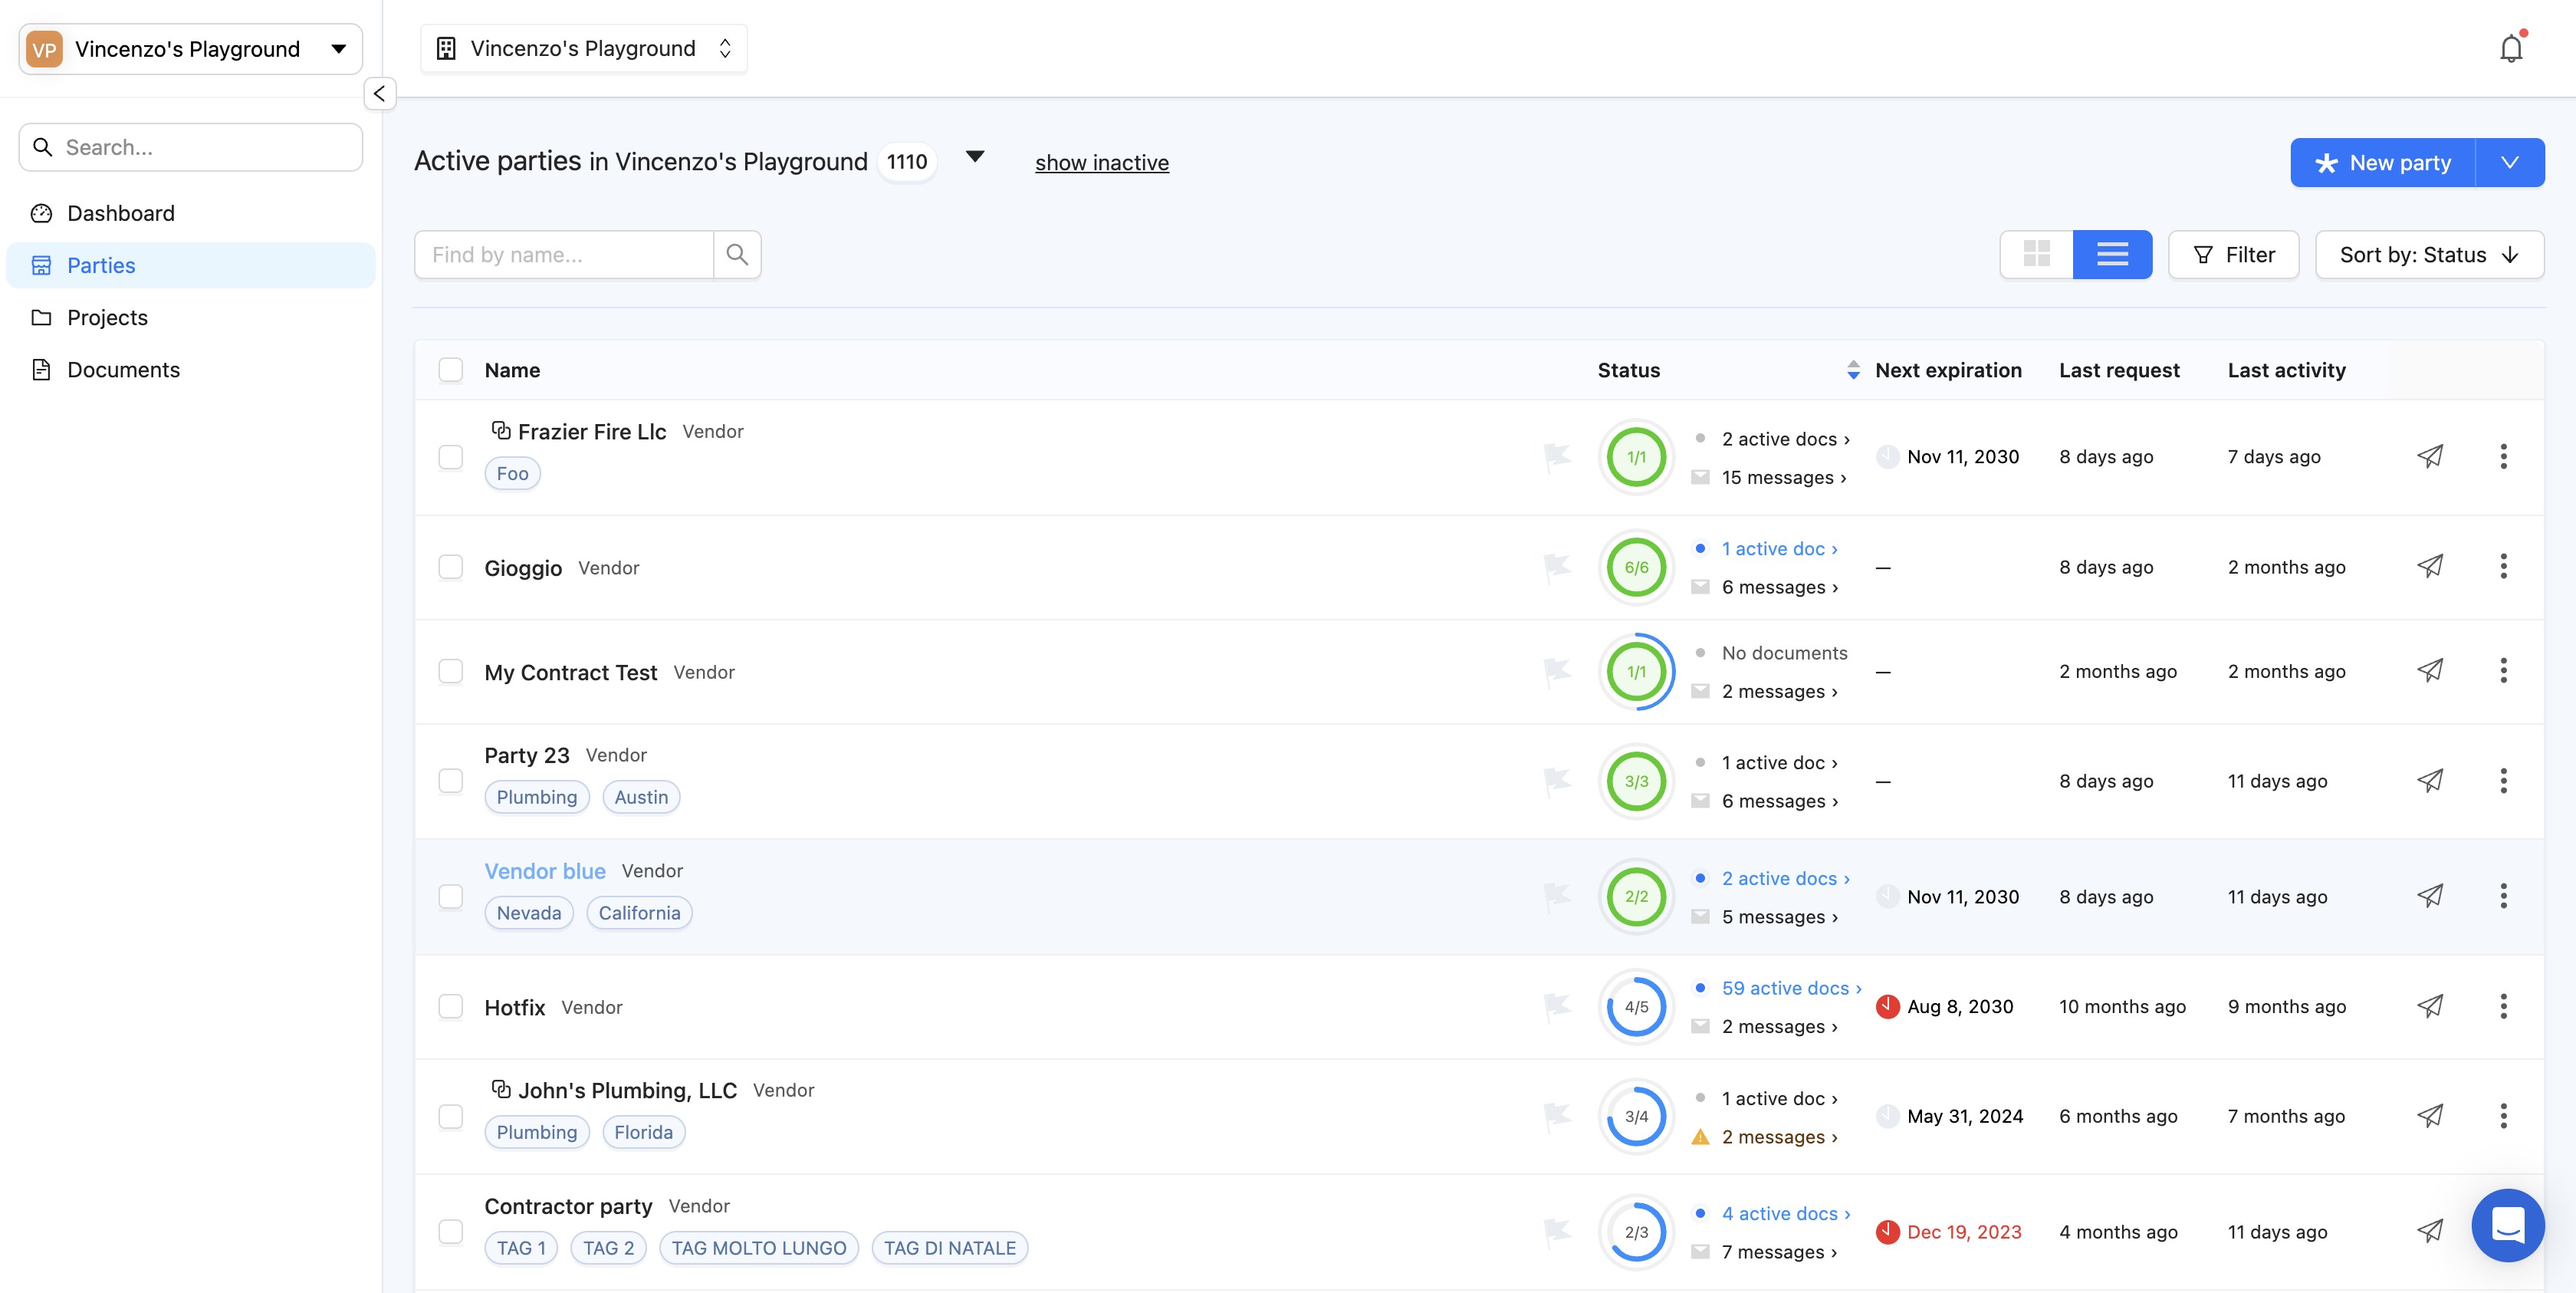
Task: Tick the checkbox for John's Plumbing, LLC
Action: [451, 1116]
